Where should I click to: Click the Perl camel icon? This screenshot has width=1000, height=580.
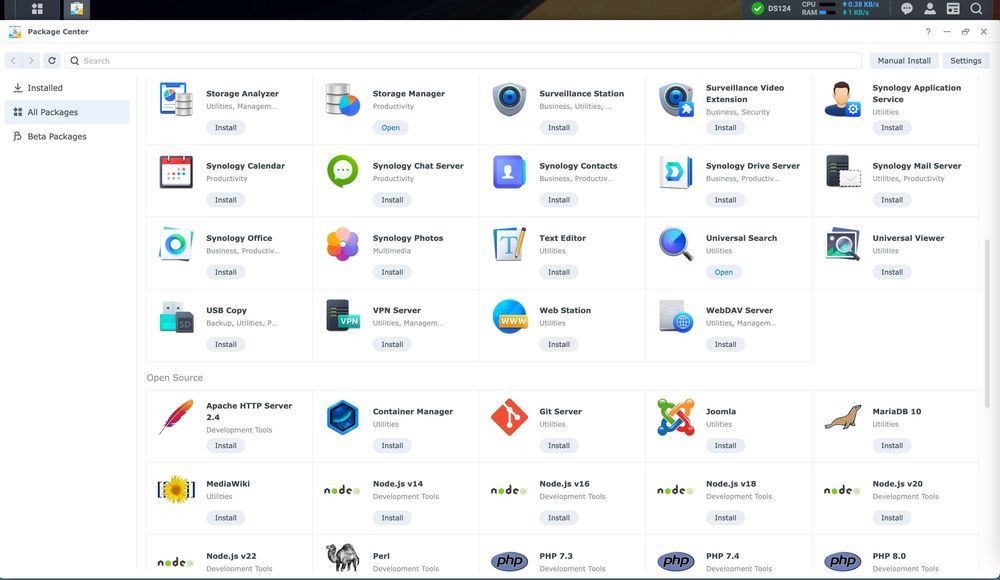(x=342, y=558)
